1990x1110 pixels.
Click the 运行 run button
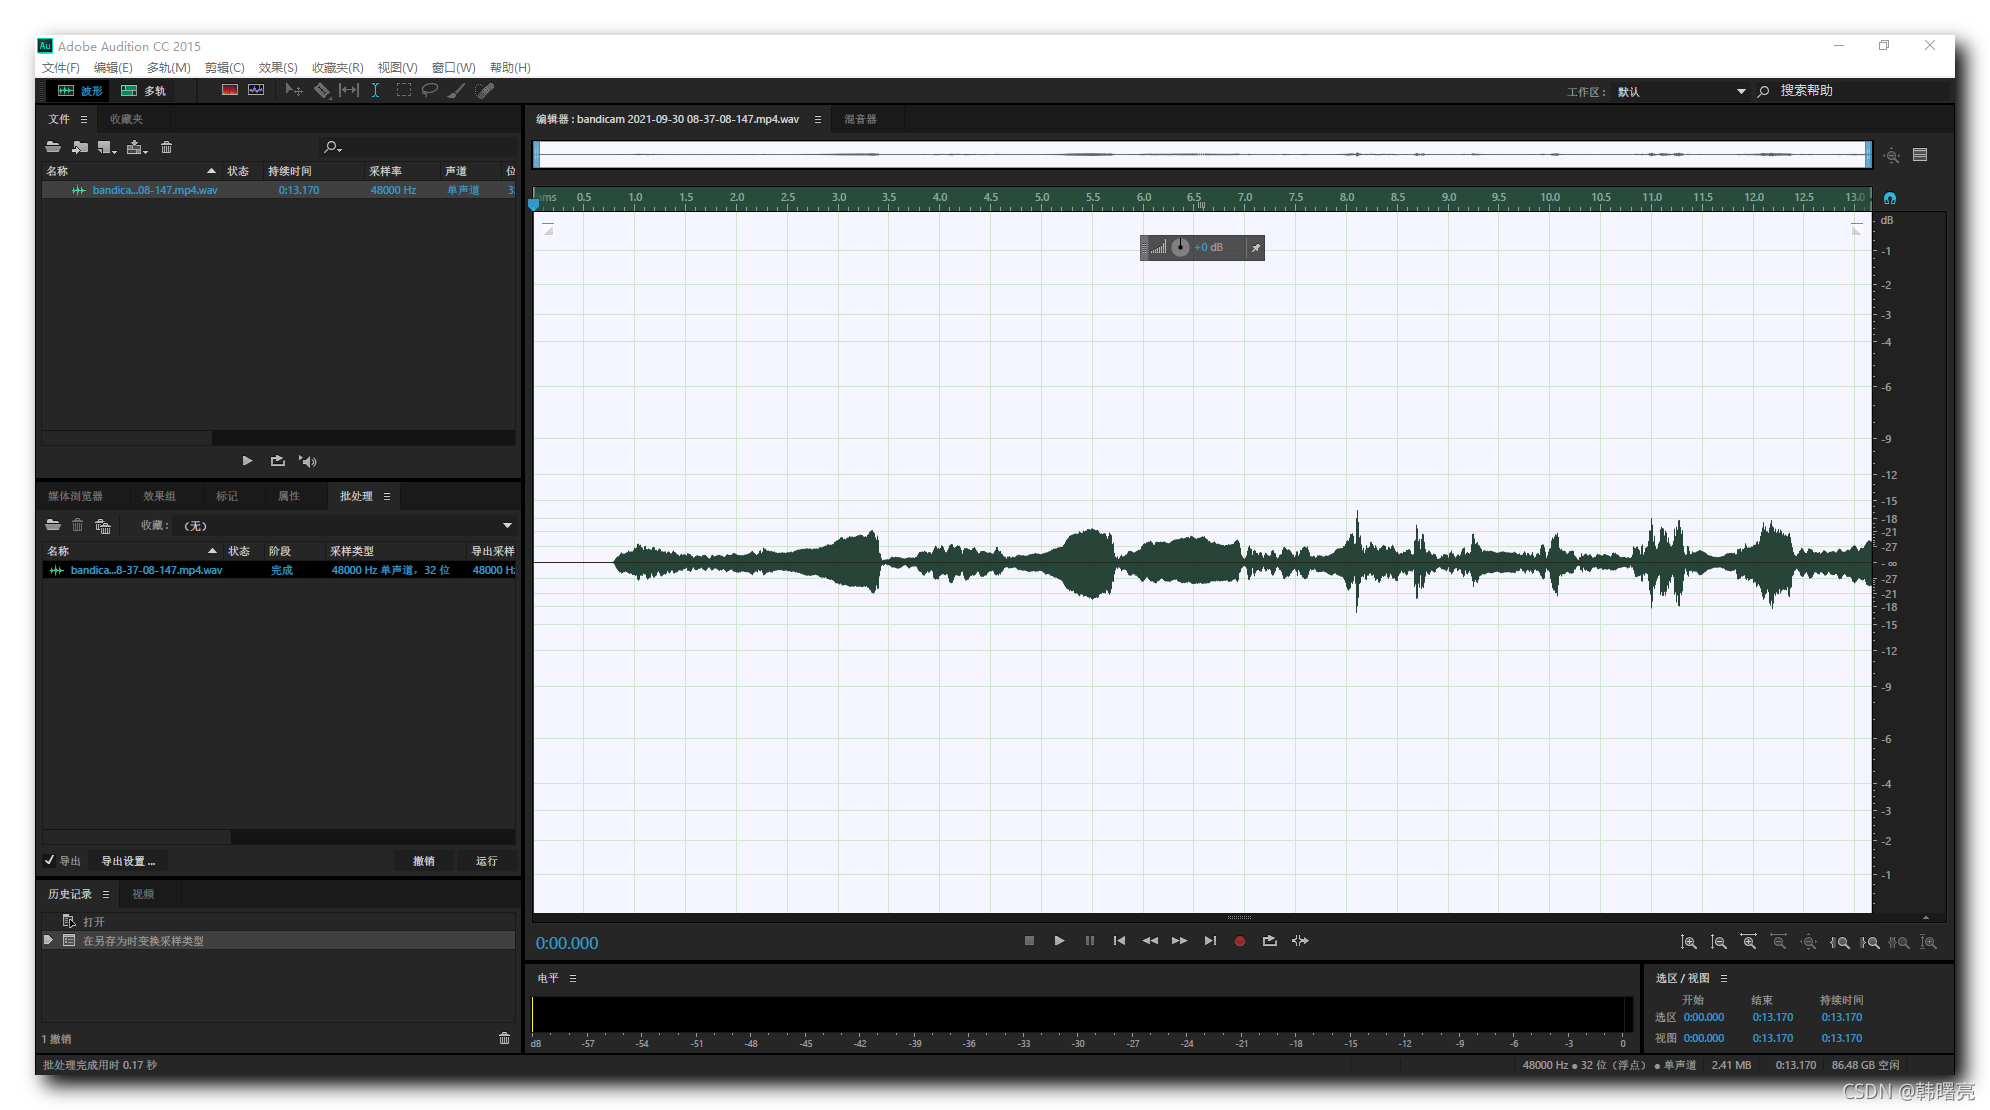coord(486,860)
